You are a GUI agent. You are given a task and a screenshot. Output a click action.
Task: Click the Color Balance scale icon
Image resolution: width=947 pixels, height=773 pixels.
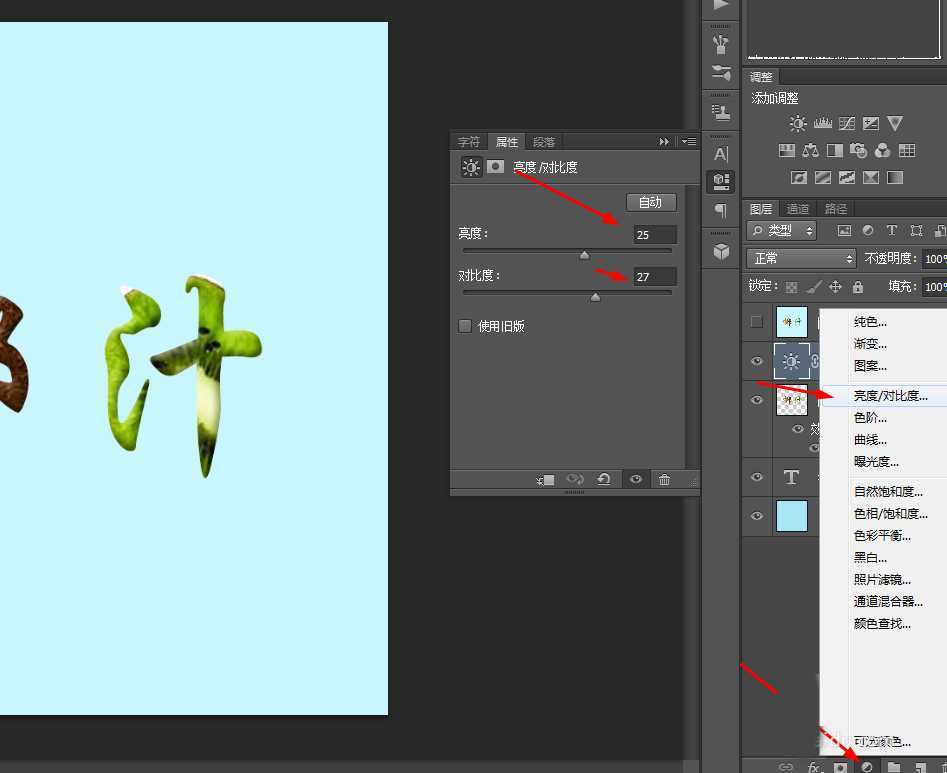pyautogui.click(x=811, y=150)
